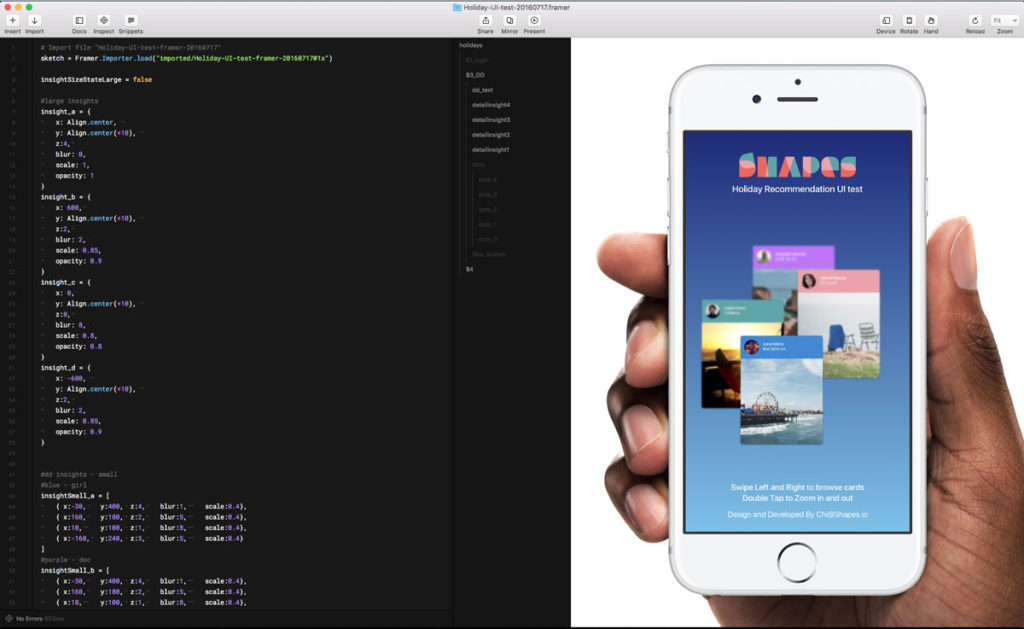Reload the prototype preview
The width and height of the screenshot is (1024, 629).
coord(975,20)
